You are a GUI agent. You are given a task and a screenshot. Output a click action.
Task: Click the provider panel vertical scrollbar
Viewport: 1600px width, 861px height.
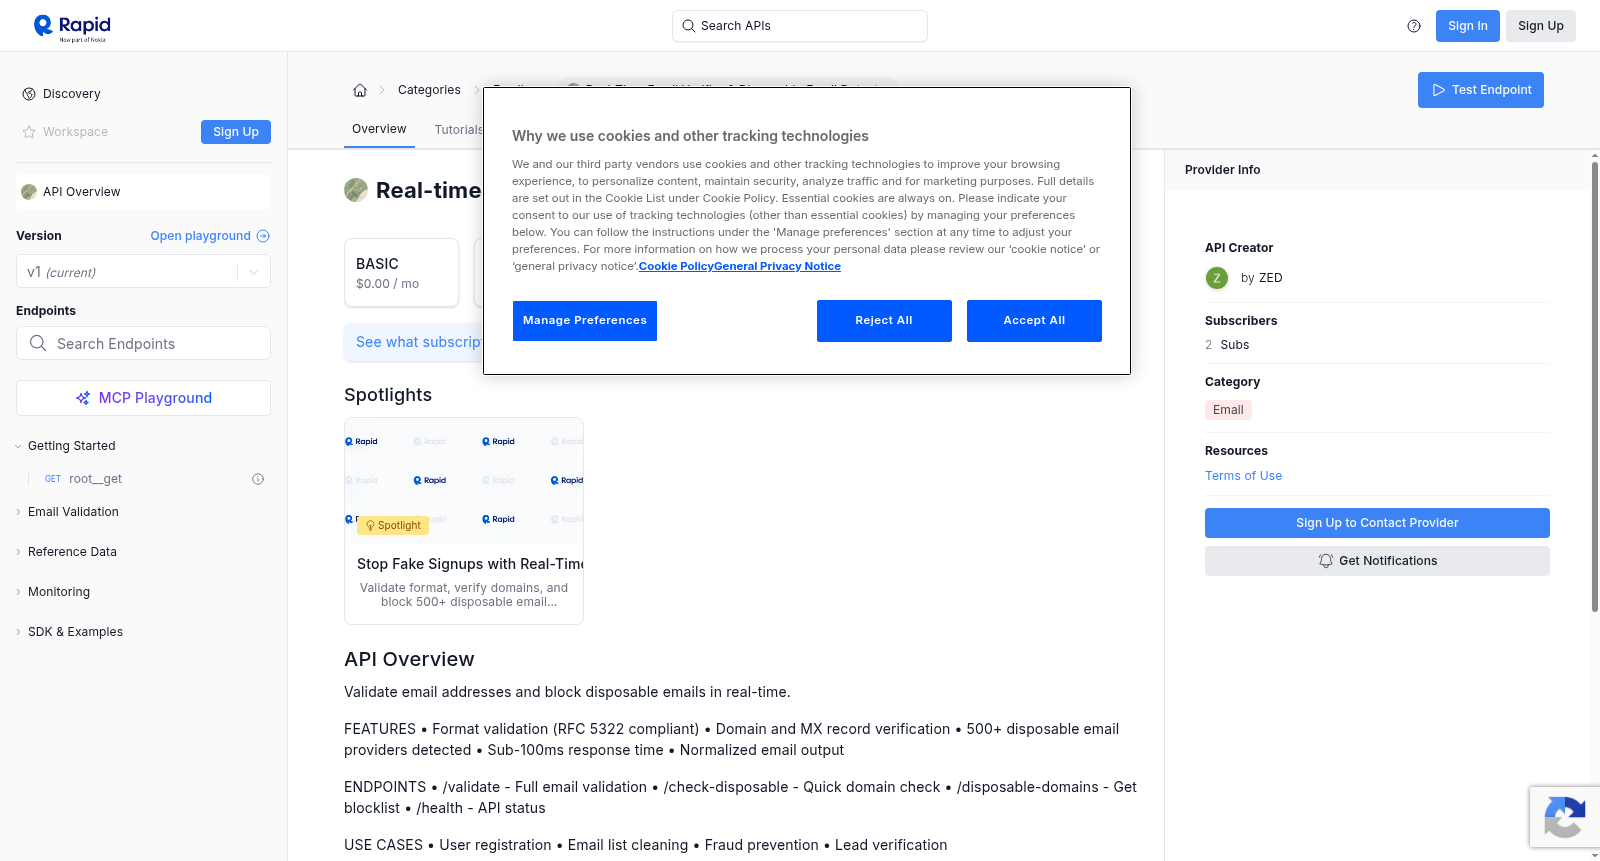(1595, 387)
